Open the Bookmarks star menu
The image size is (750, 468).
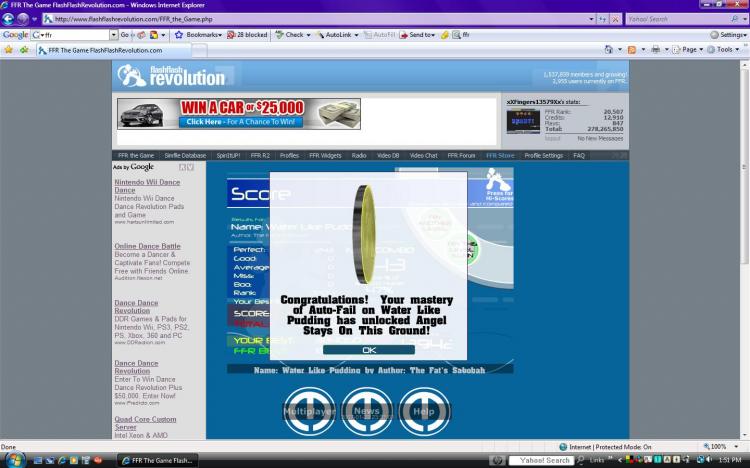pos(198,35)
